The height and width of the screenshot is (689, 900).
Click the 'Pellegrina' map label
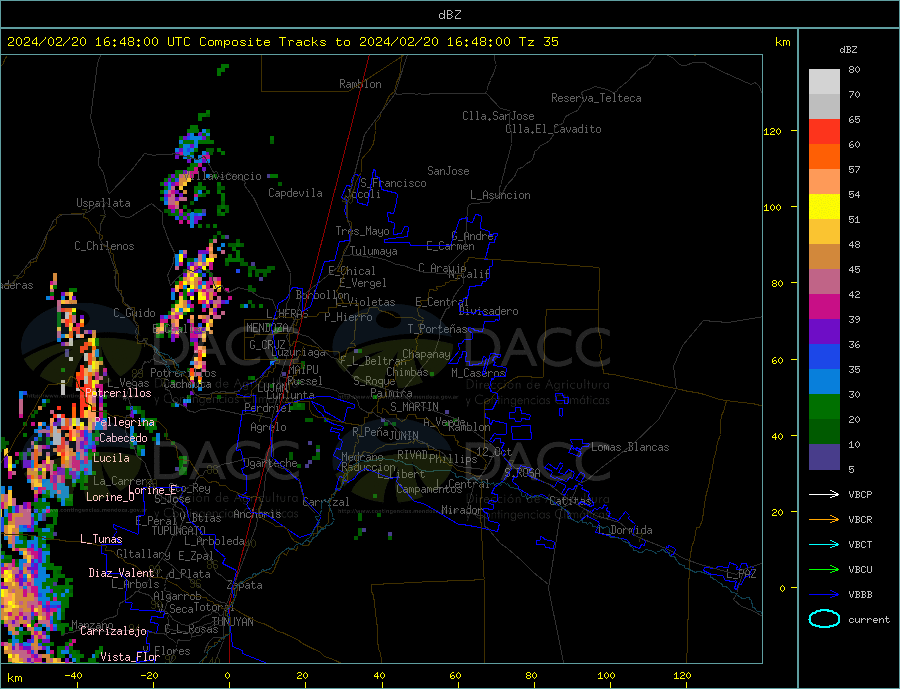125,423
